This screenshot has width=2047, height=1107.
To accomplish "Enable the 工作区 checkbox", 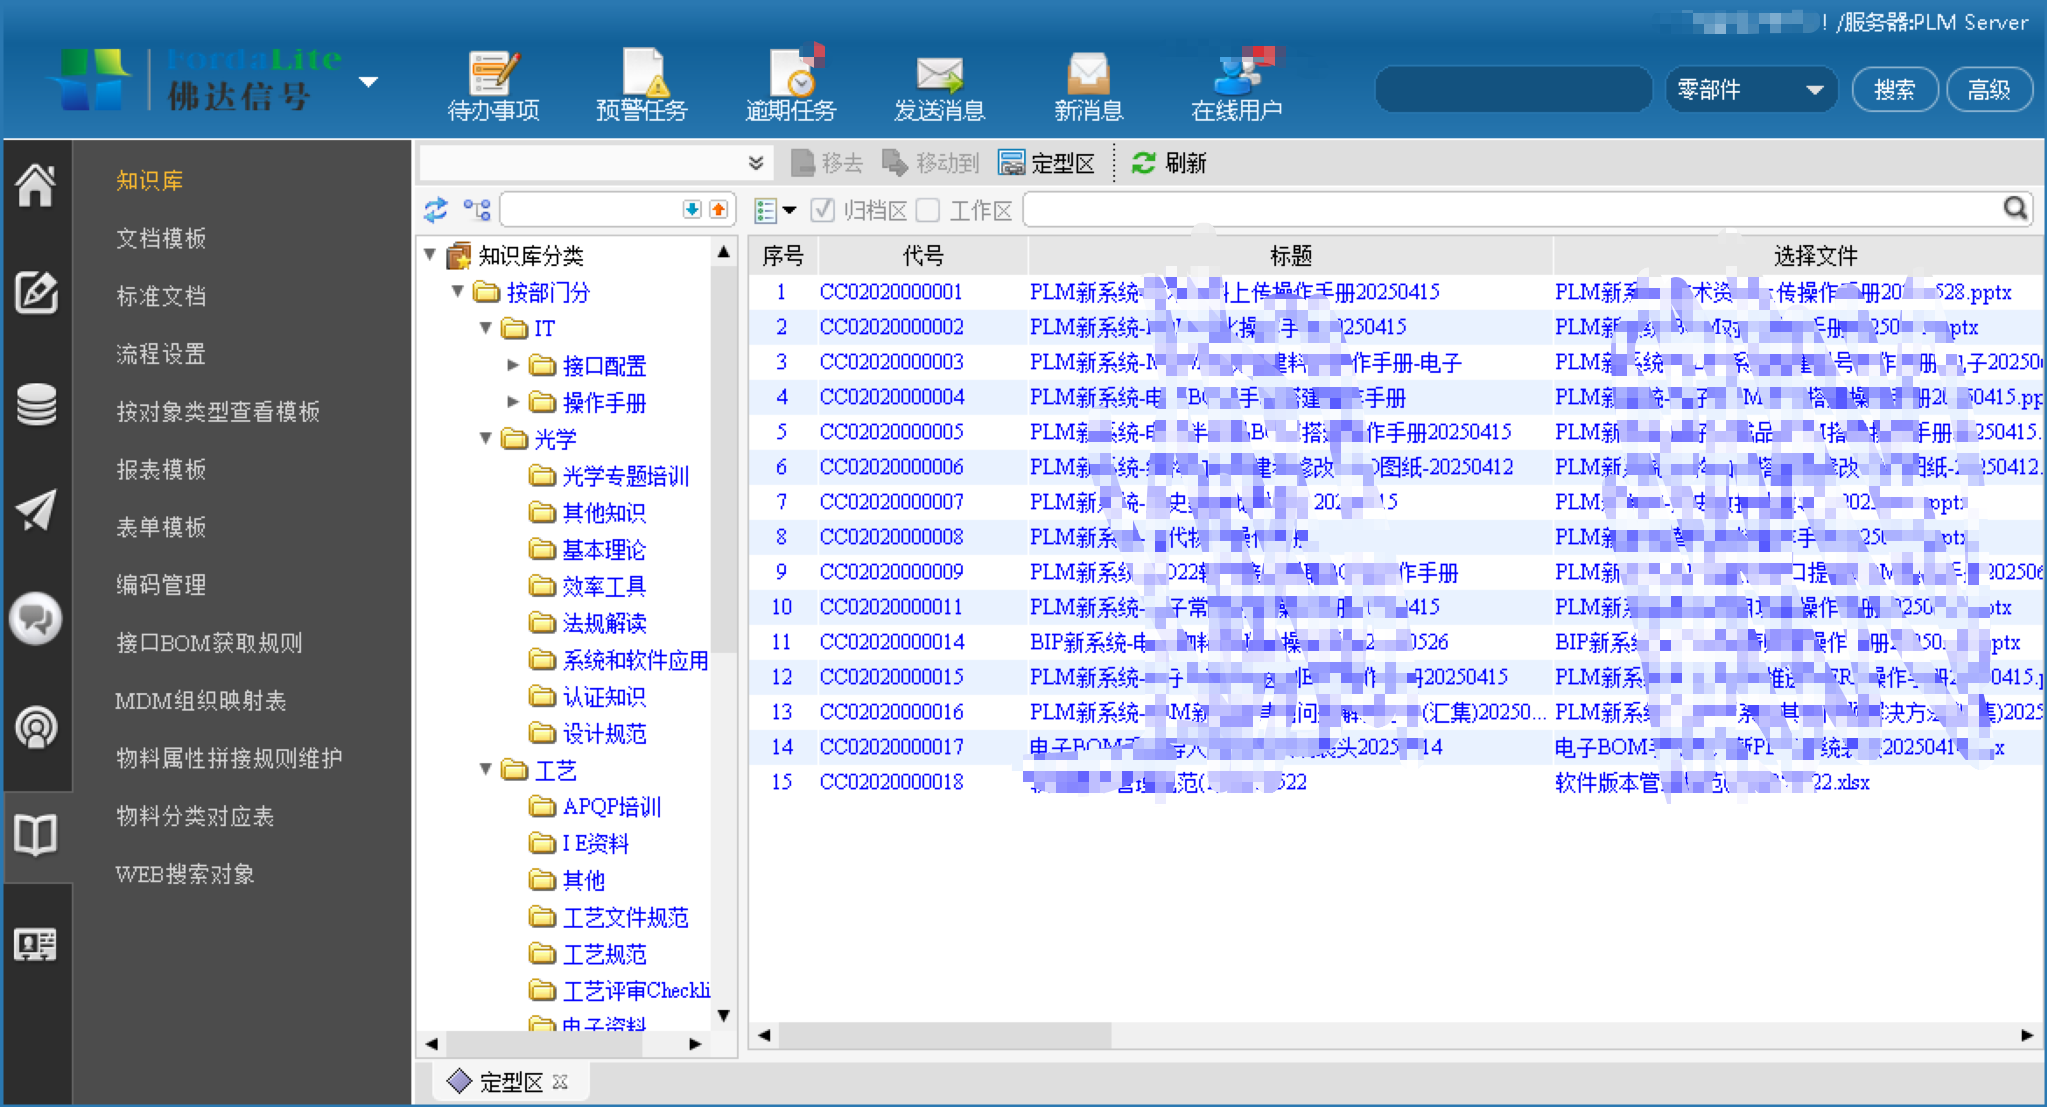I will 929,210.
